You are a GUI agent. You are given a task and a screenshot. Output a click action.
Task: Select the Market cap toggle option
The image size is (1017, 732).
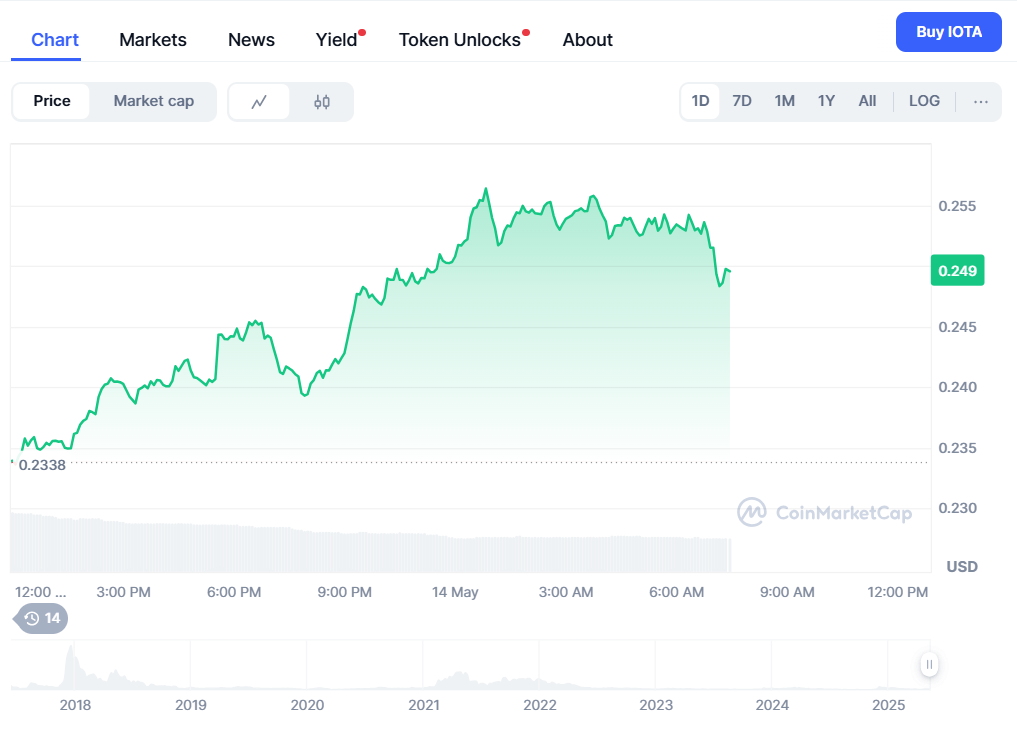click(x=154, y=101)
